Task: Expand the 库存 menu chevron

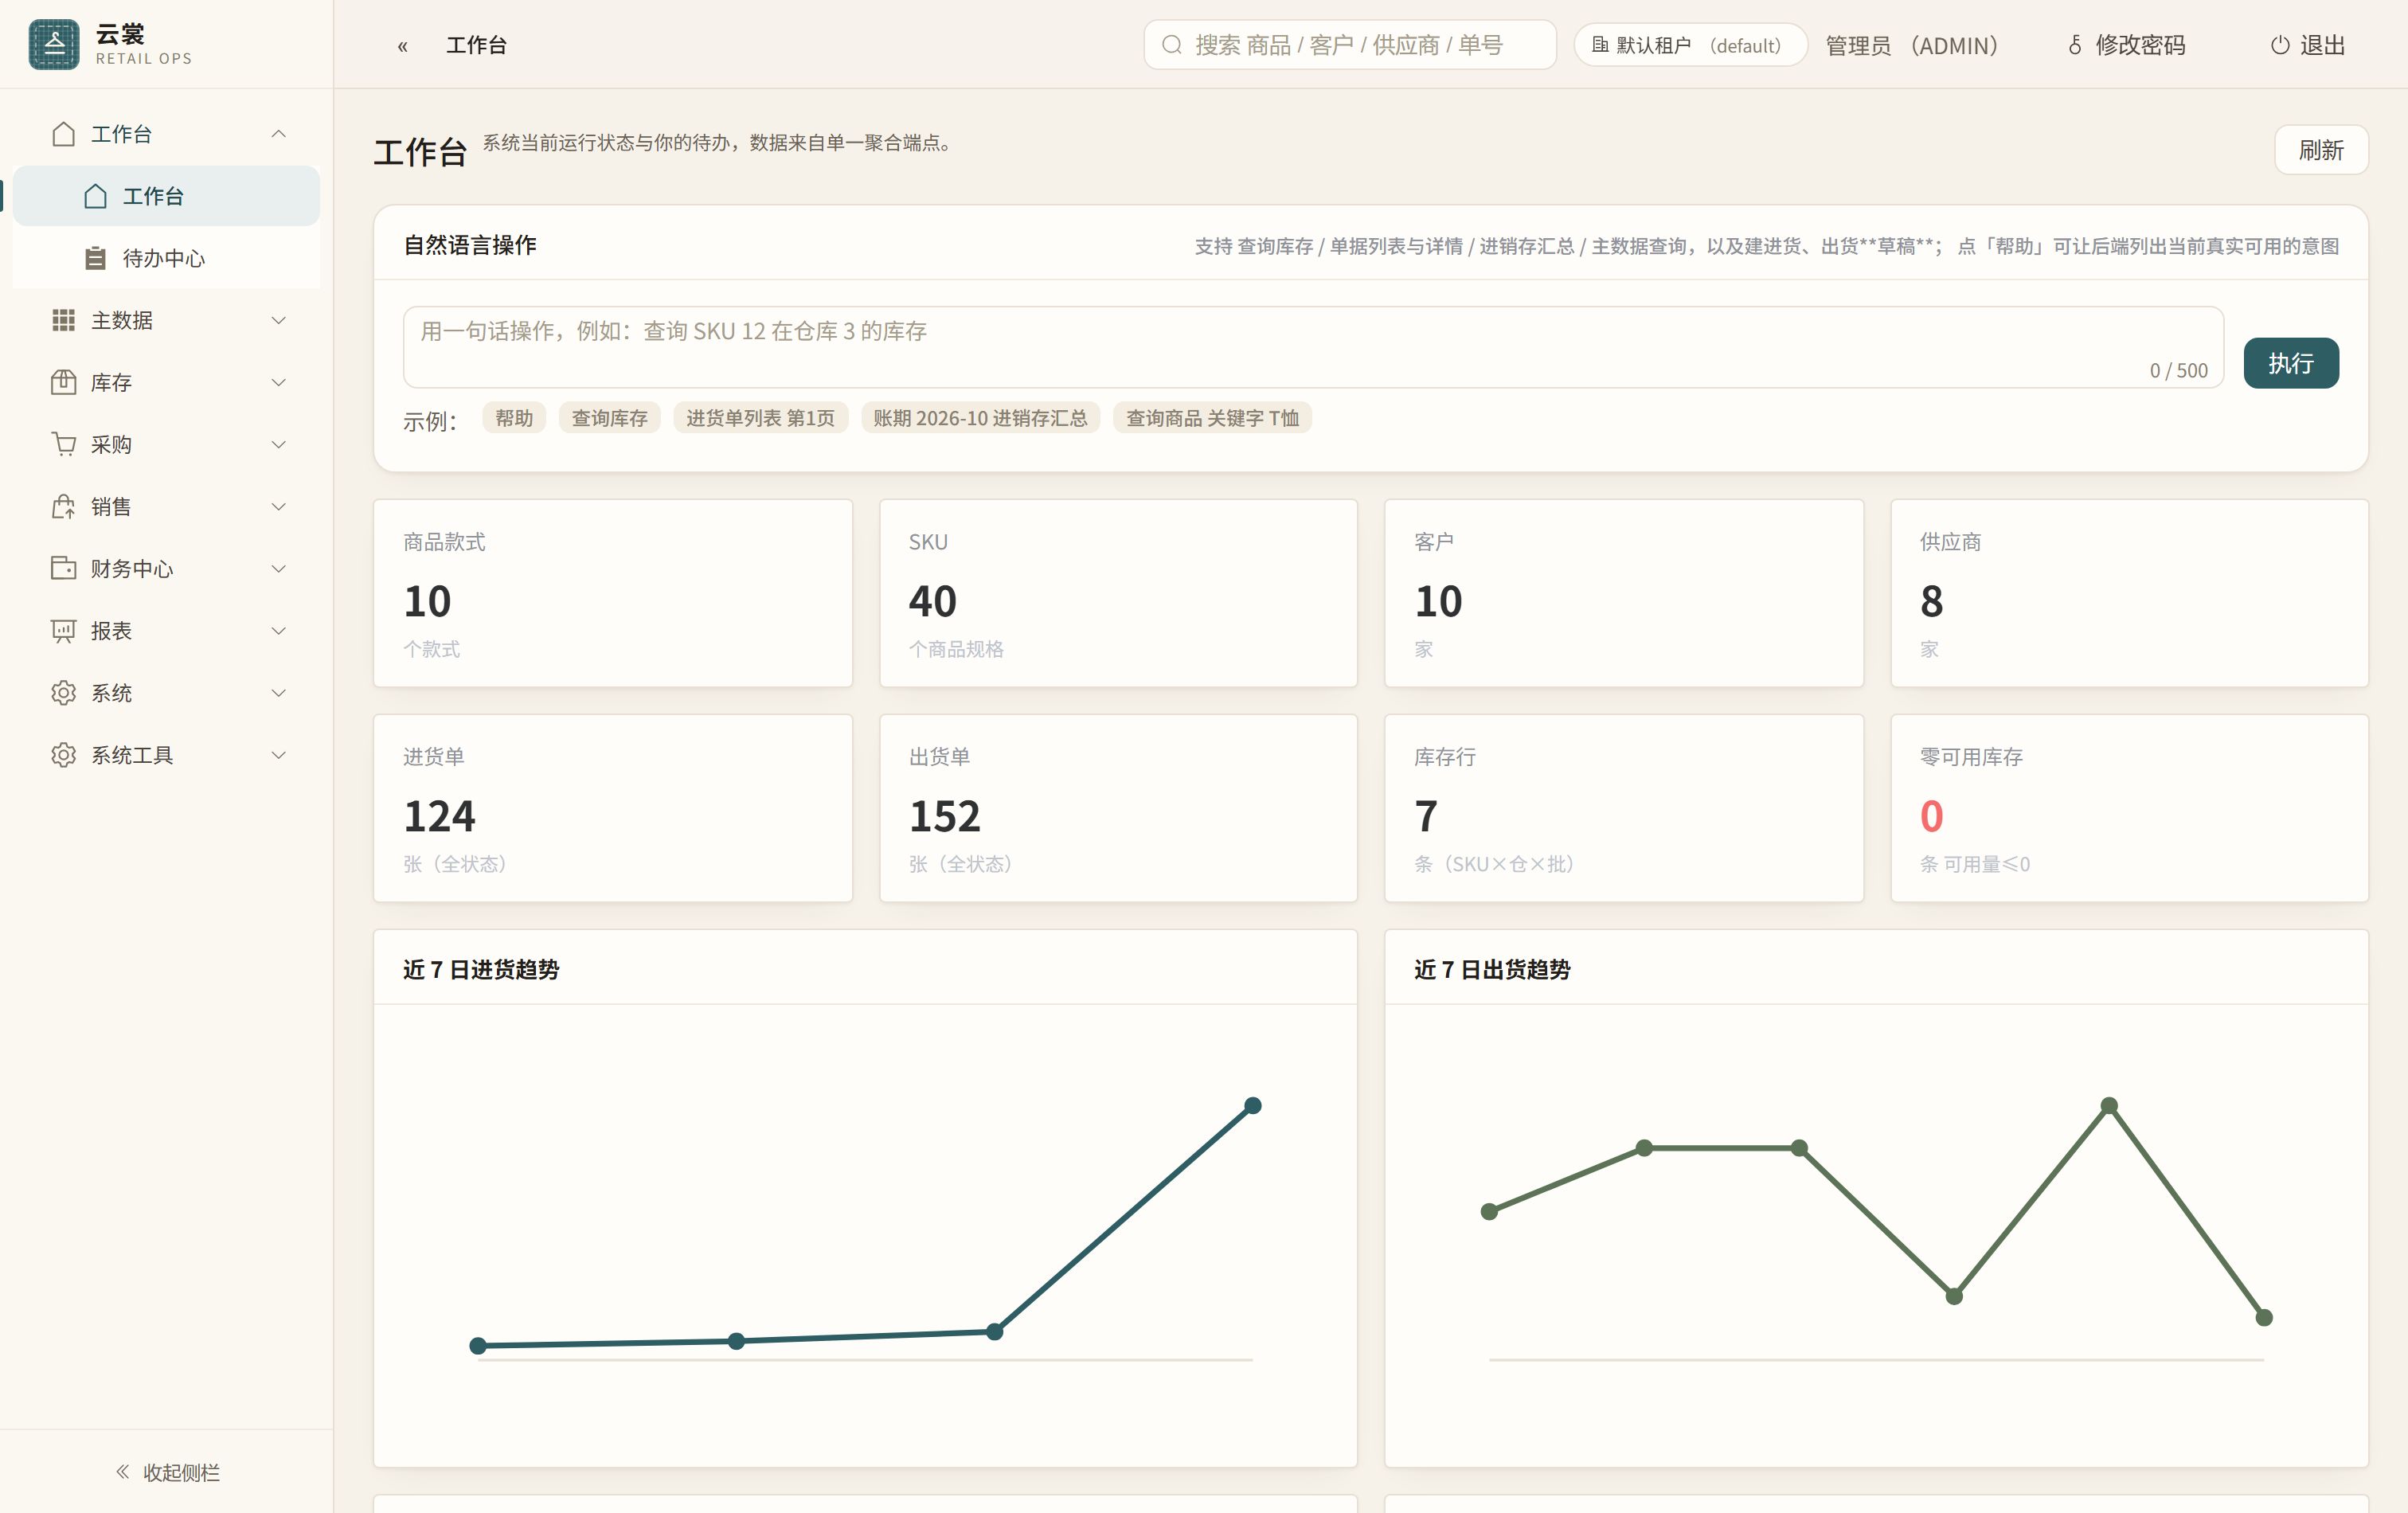Action: pos(279,382)
